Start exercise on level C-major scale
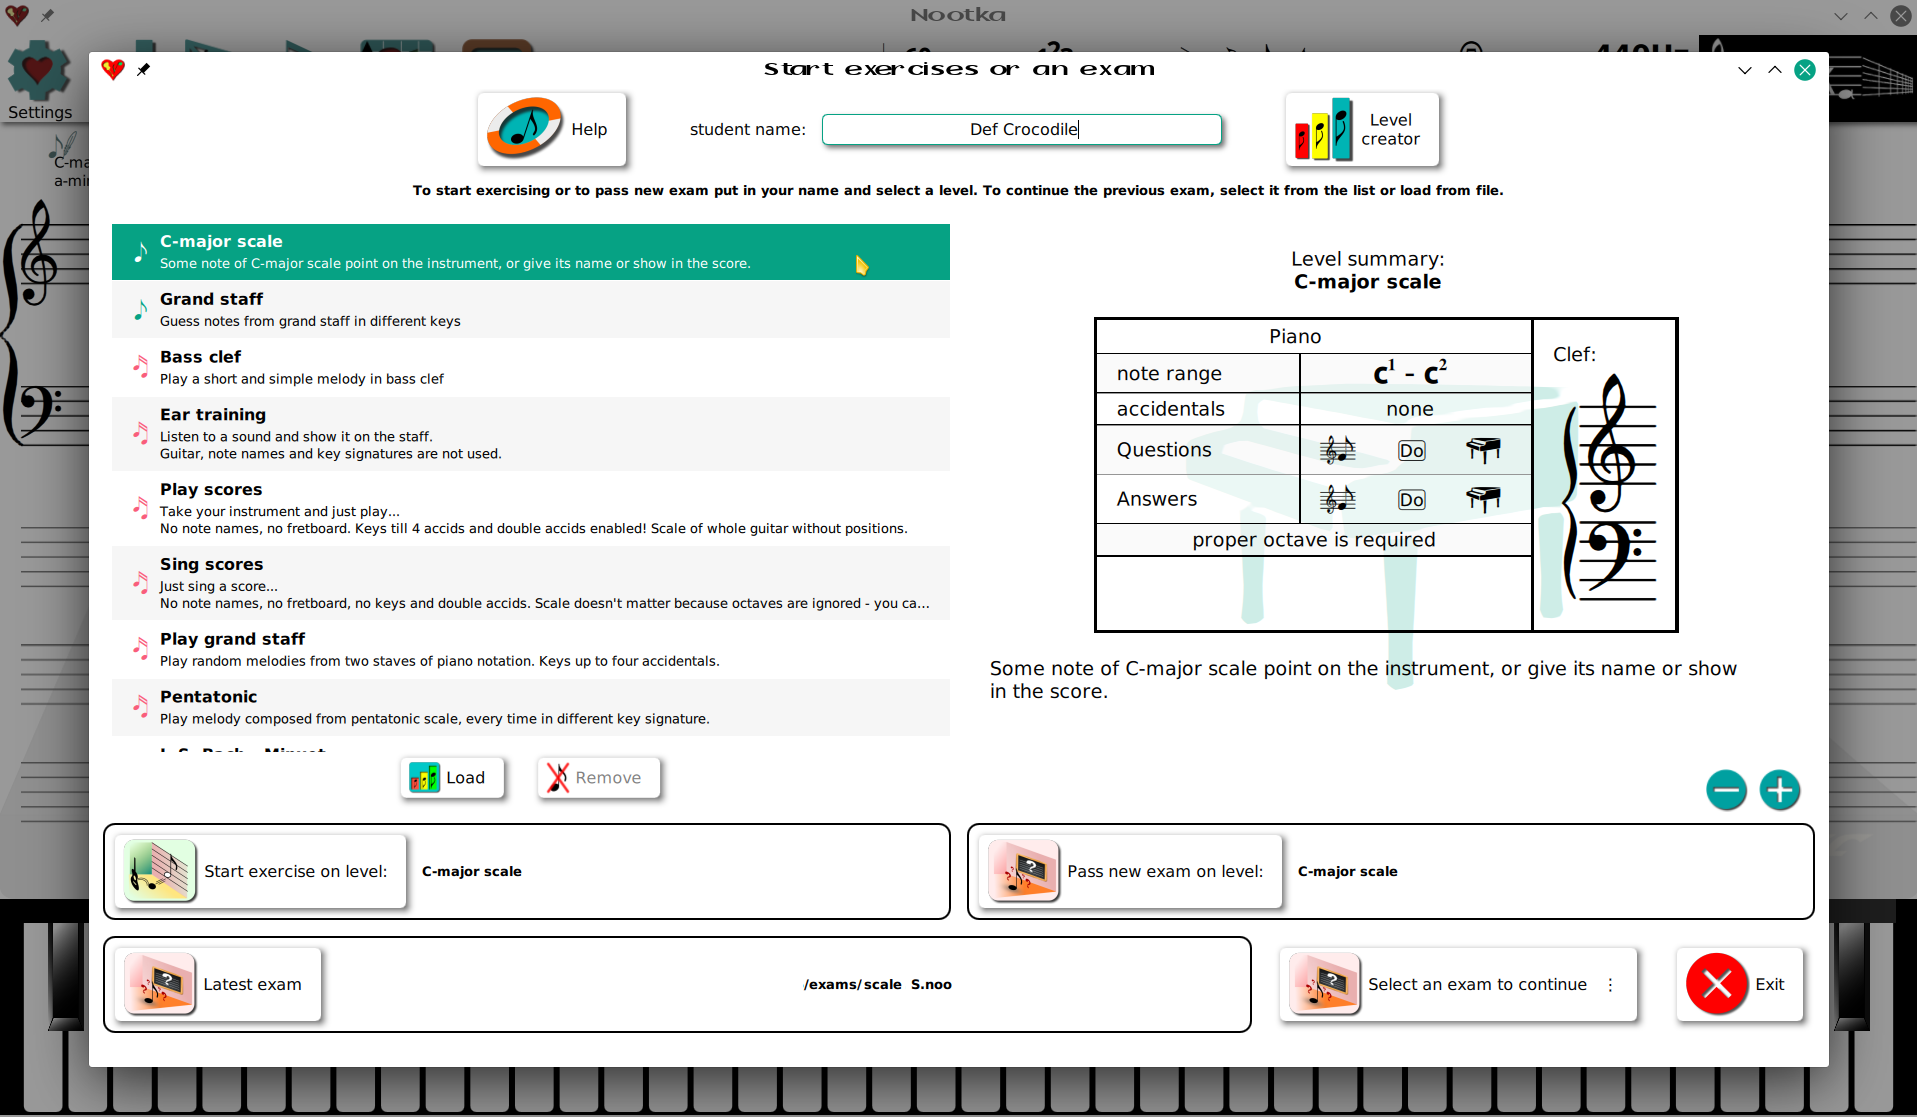1917x1117 pixels. click(x=261, y=871)
